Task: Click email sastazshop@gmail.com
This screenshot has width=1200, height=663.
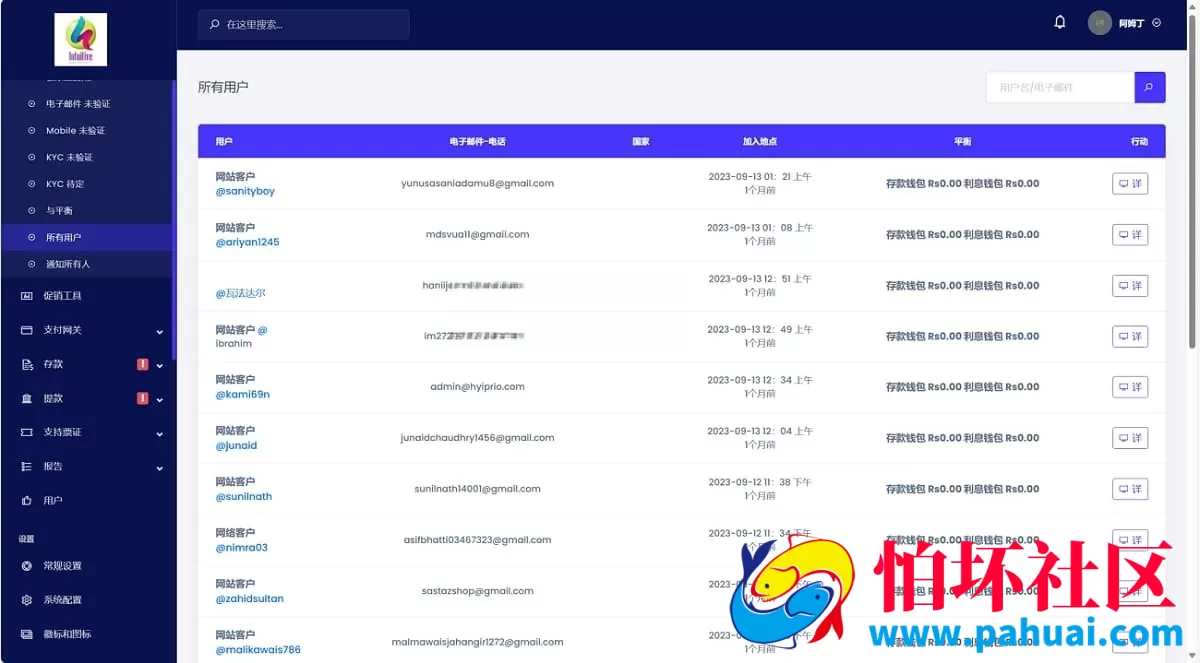Action: coord(477,591)
